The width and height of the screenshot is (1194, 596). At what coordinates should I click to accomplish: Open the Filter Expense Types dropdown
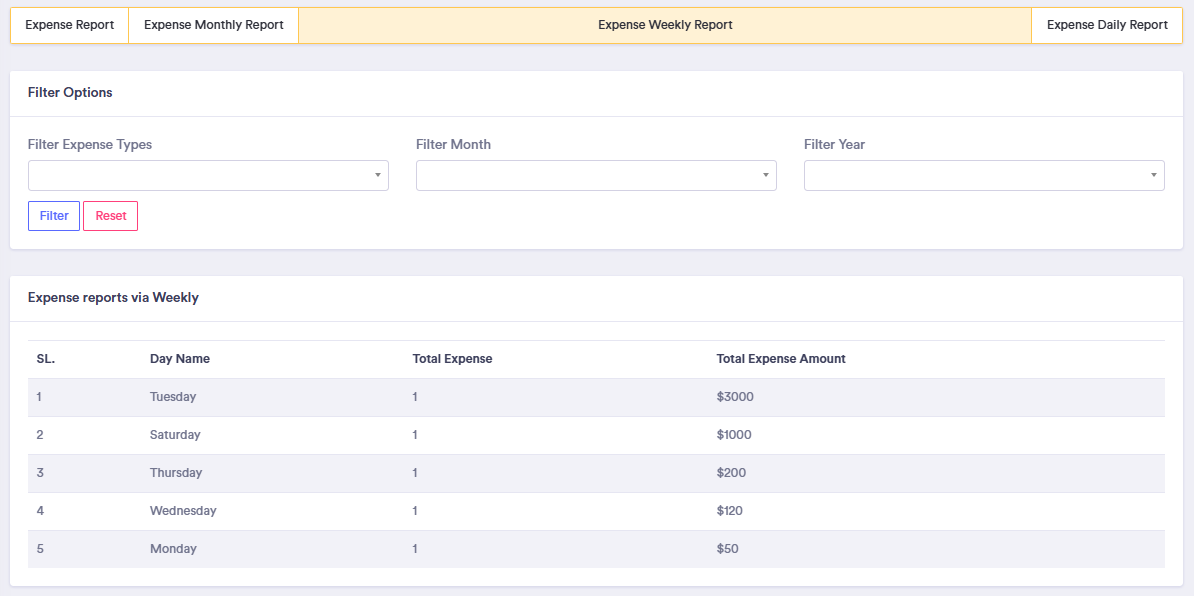pyautogui.click(x=208, y=175)
